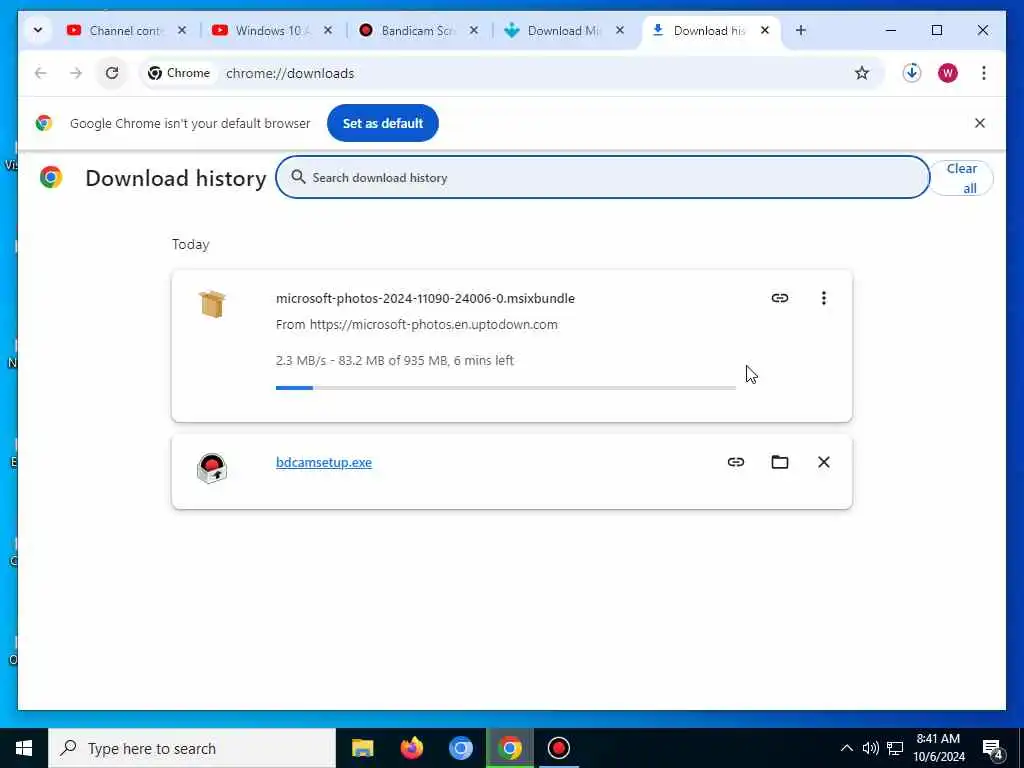
Task: Click the bdcamsetup.exe Bandicam installer icon
Action: point(212,468)
